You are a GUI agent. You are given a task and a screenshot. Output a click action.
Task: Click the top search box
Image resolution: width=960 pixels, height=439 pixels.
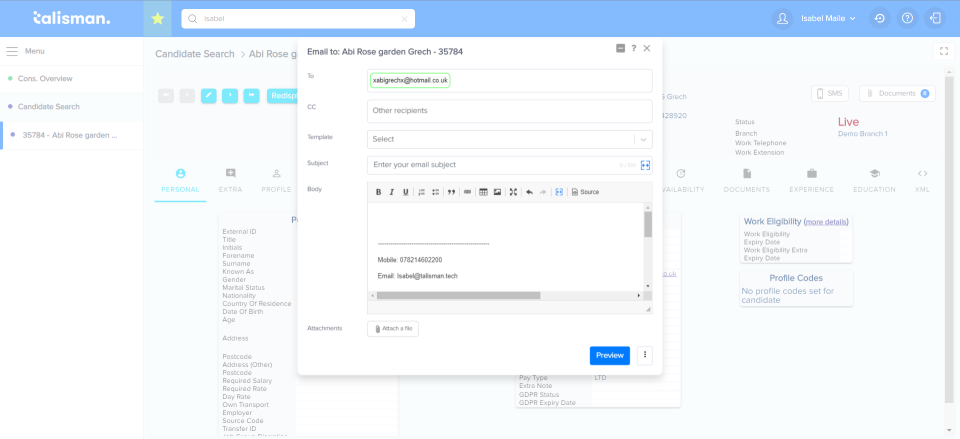coord(298,19)
